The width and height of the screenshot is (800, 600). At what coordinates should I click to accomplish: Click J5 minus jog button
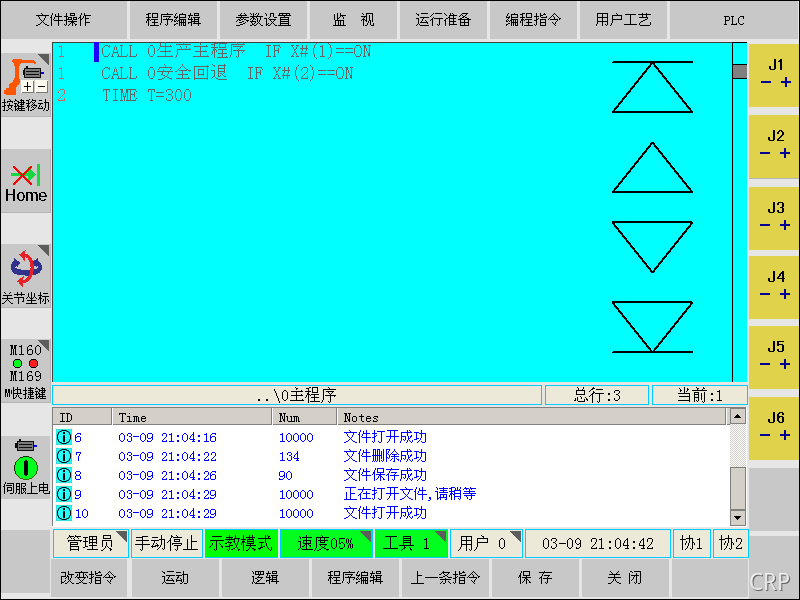tap(765, 364)
